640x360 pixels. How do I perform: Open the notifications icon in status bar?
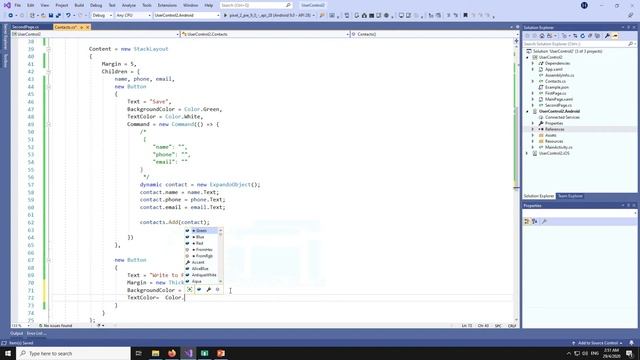[x=631, y=343]
